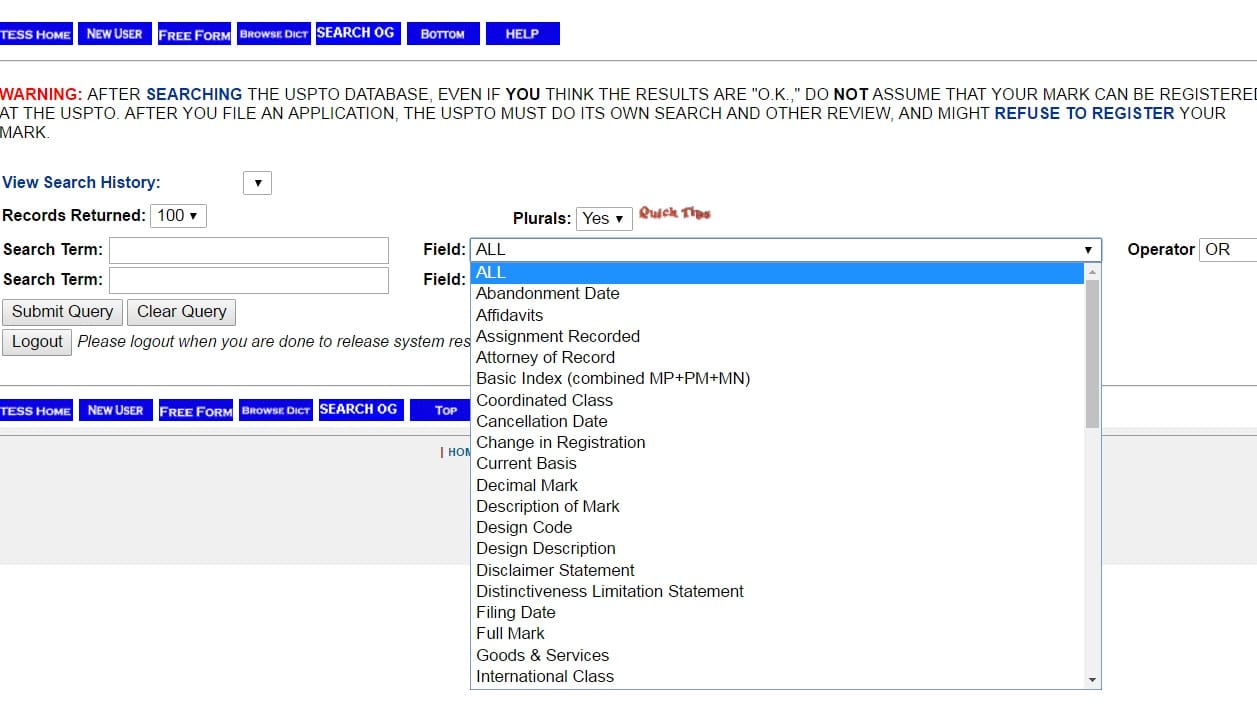This screenshot has height=723, width=1257.
Task: Click the Quick Tips graphic link
Action: 674,213
